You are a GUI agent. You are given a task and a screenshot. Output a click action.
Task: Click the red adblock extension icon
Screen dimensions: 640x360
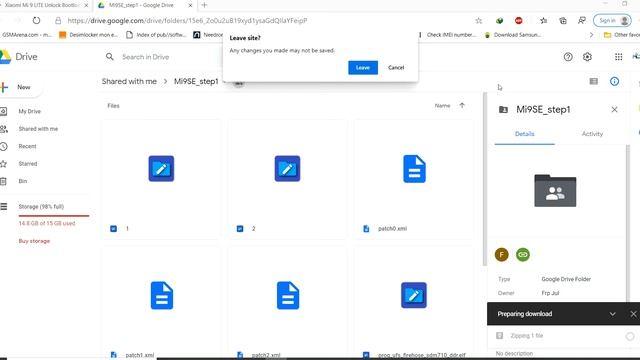[x=518, y=20]
